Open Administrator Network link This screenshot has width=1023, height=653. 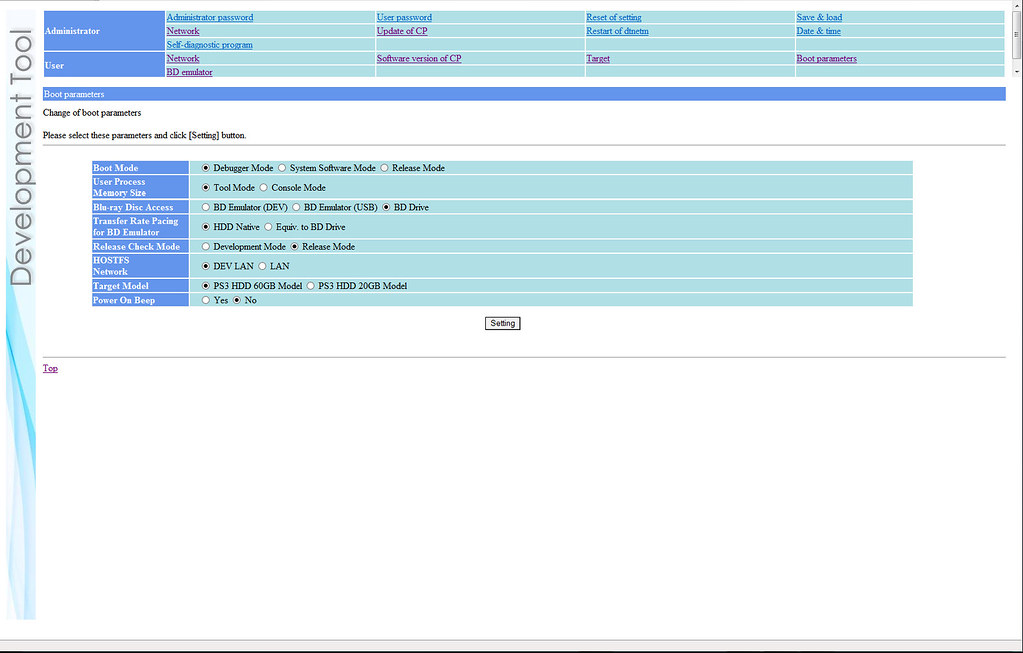[x=183, y=31]
